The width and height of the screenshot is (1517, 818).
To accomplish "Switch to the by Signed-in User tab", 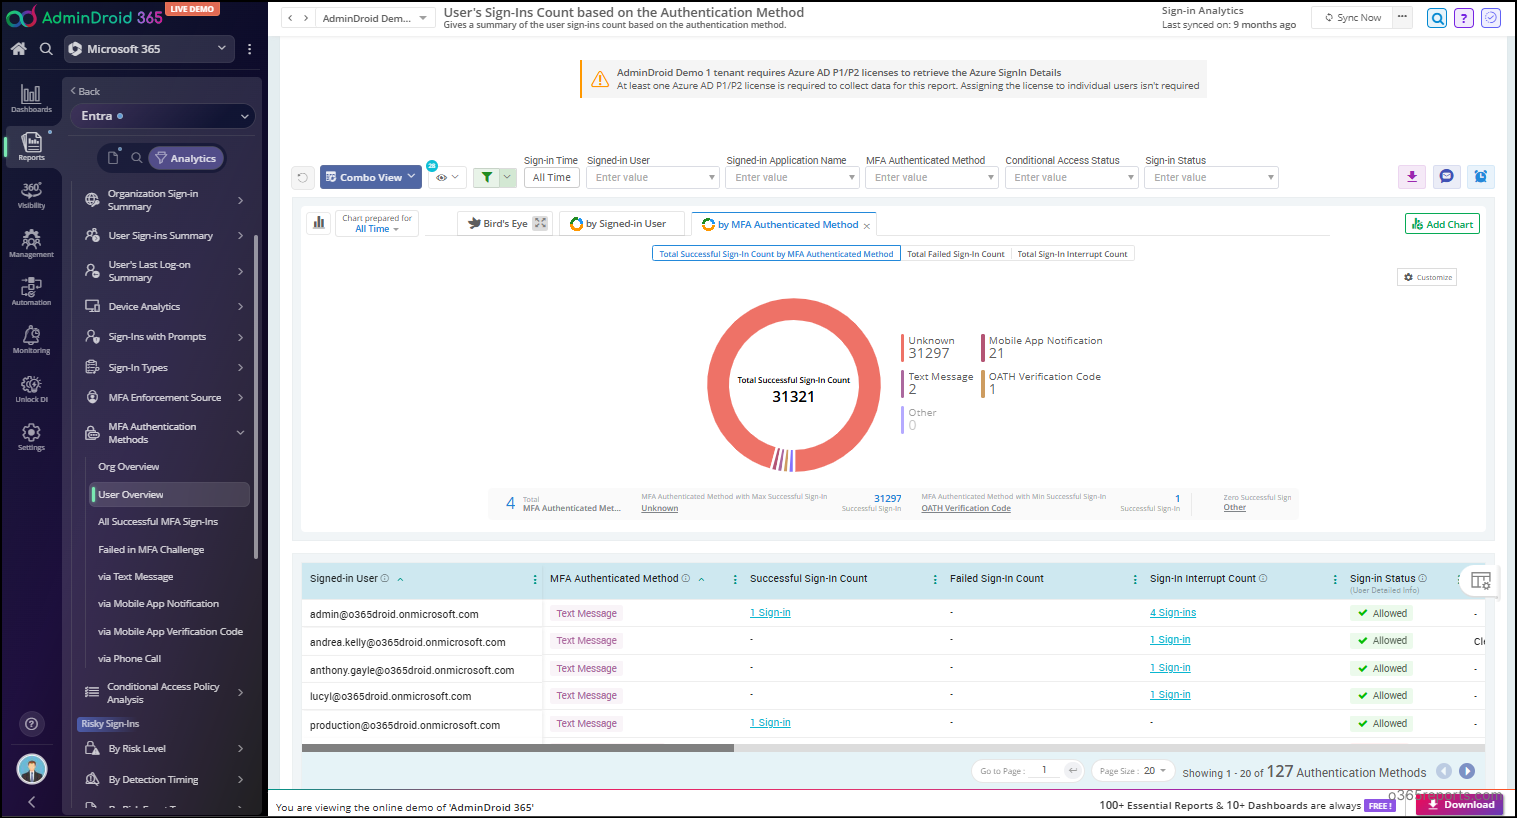I will (624, 224).
